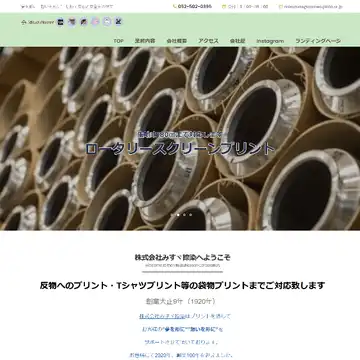This screenshot has height=360, width=360.
Task: Open the first round icon beside the logo
Action: coord(60,22)
